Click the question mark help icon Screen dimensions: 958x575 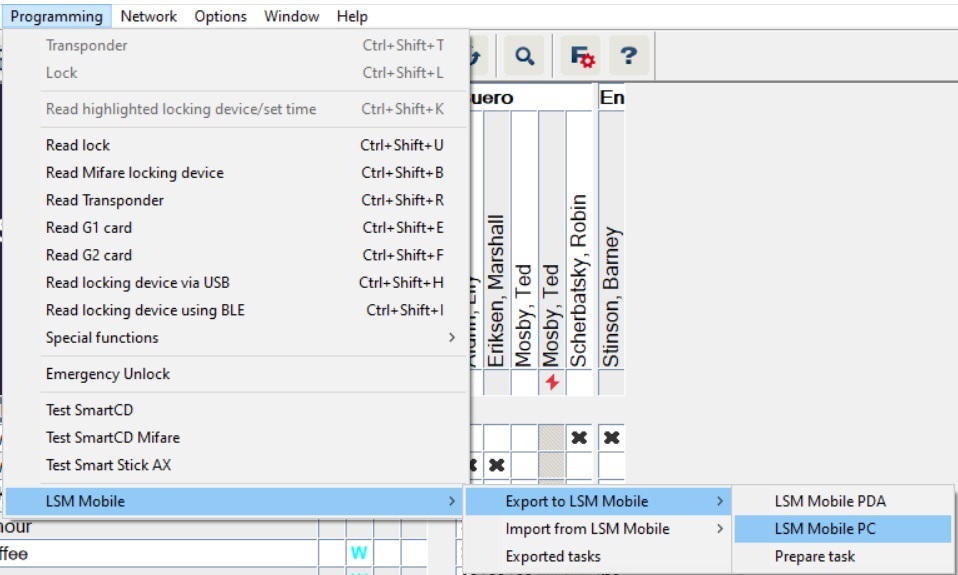(x=628, y=57)
